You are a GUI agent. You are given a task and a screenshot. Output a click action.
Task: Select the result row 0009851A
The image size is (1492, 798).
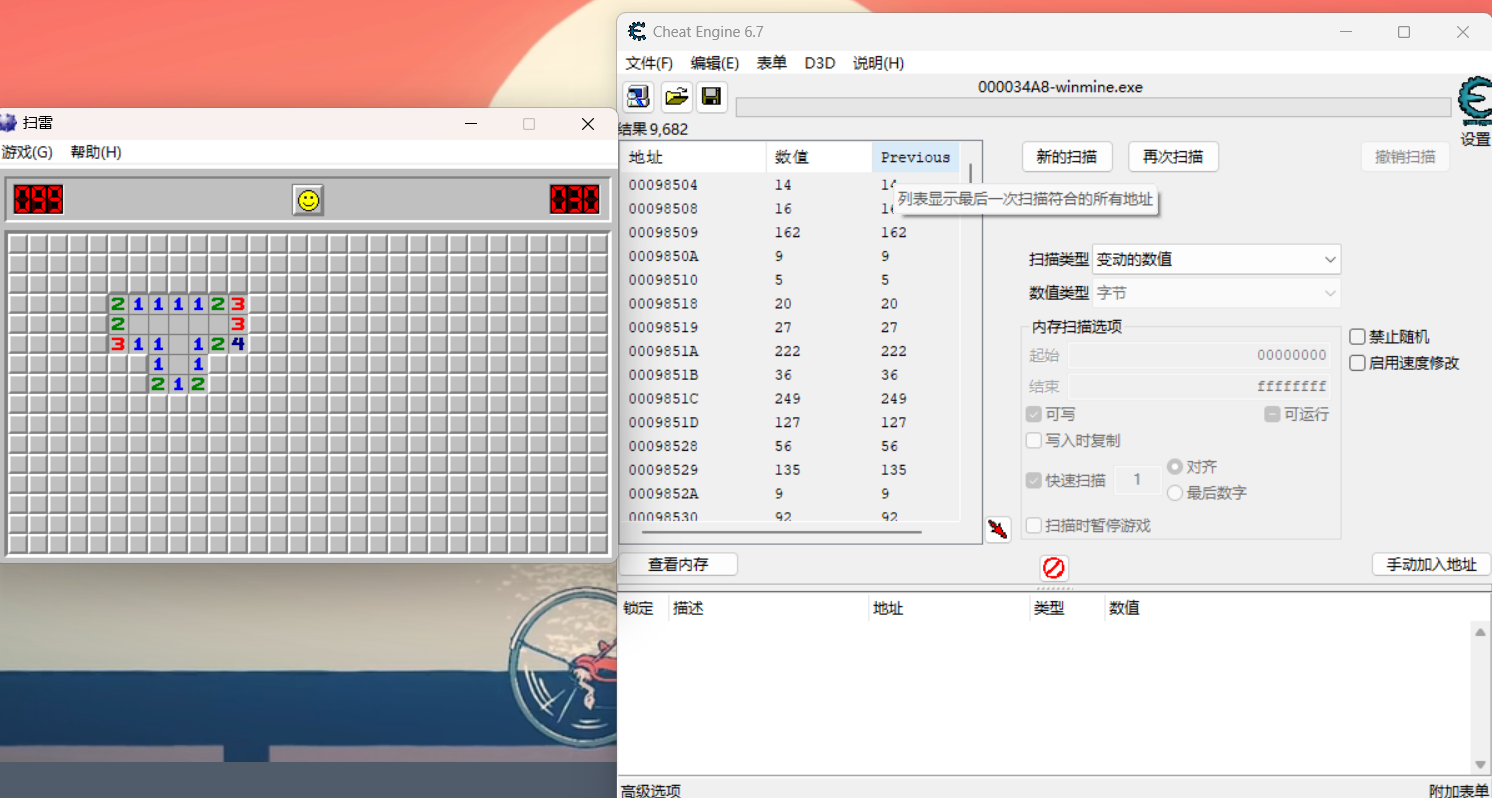coord(790,351)
